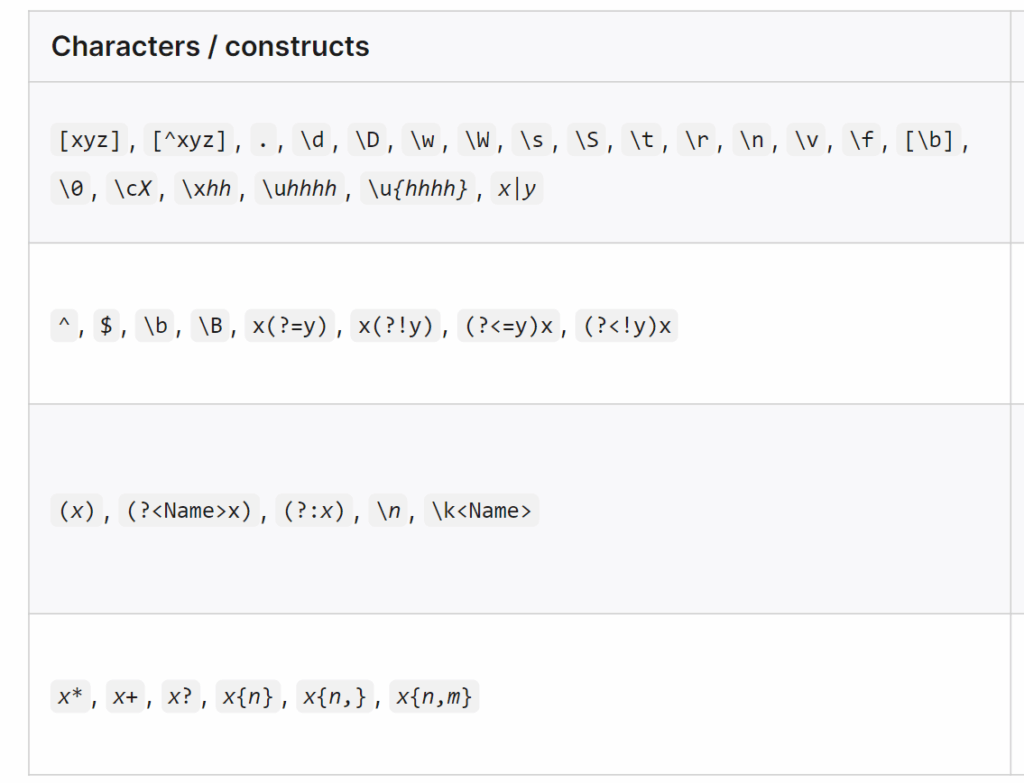Select the (?:x) non-capturing group code
1024x783 pixels.
coord(312,511)
